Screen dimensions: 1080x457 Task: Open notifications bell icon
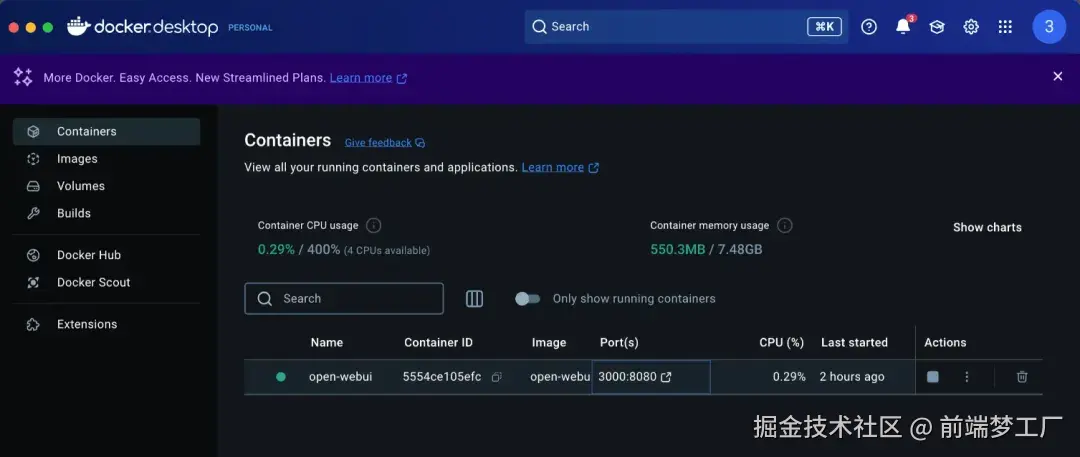pyautogui.click(x=903, y=27)
